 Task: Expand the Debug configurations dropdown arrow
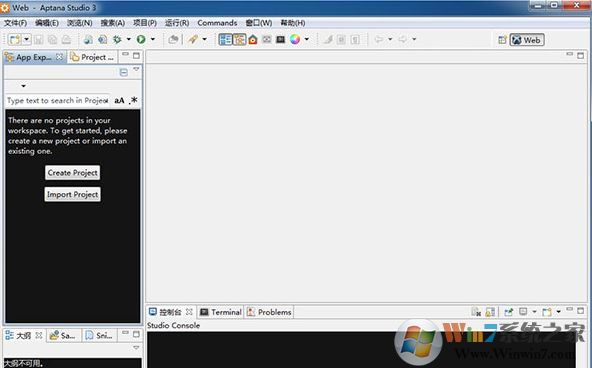128,39
